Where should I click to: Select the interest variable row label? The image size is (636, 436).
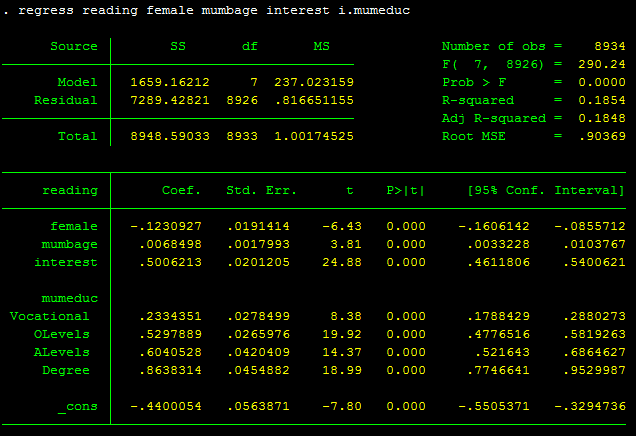pos(66,262)
